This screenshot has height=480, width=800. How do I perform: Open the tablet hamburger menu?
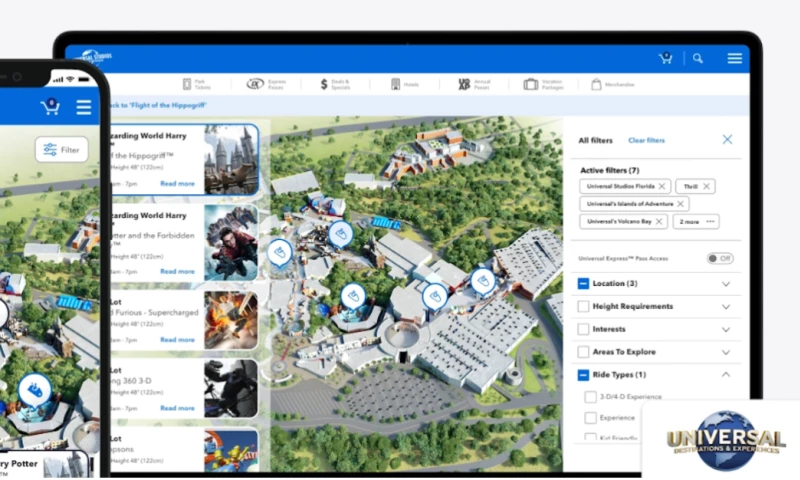coord(734,58)
